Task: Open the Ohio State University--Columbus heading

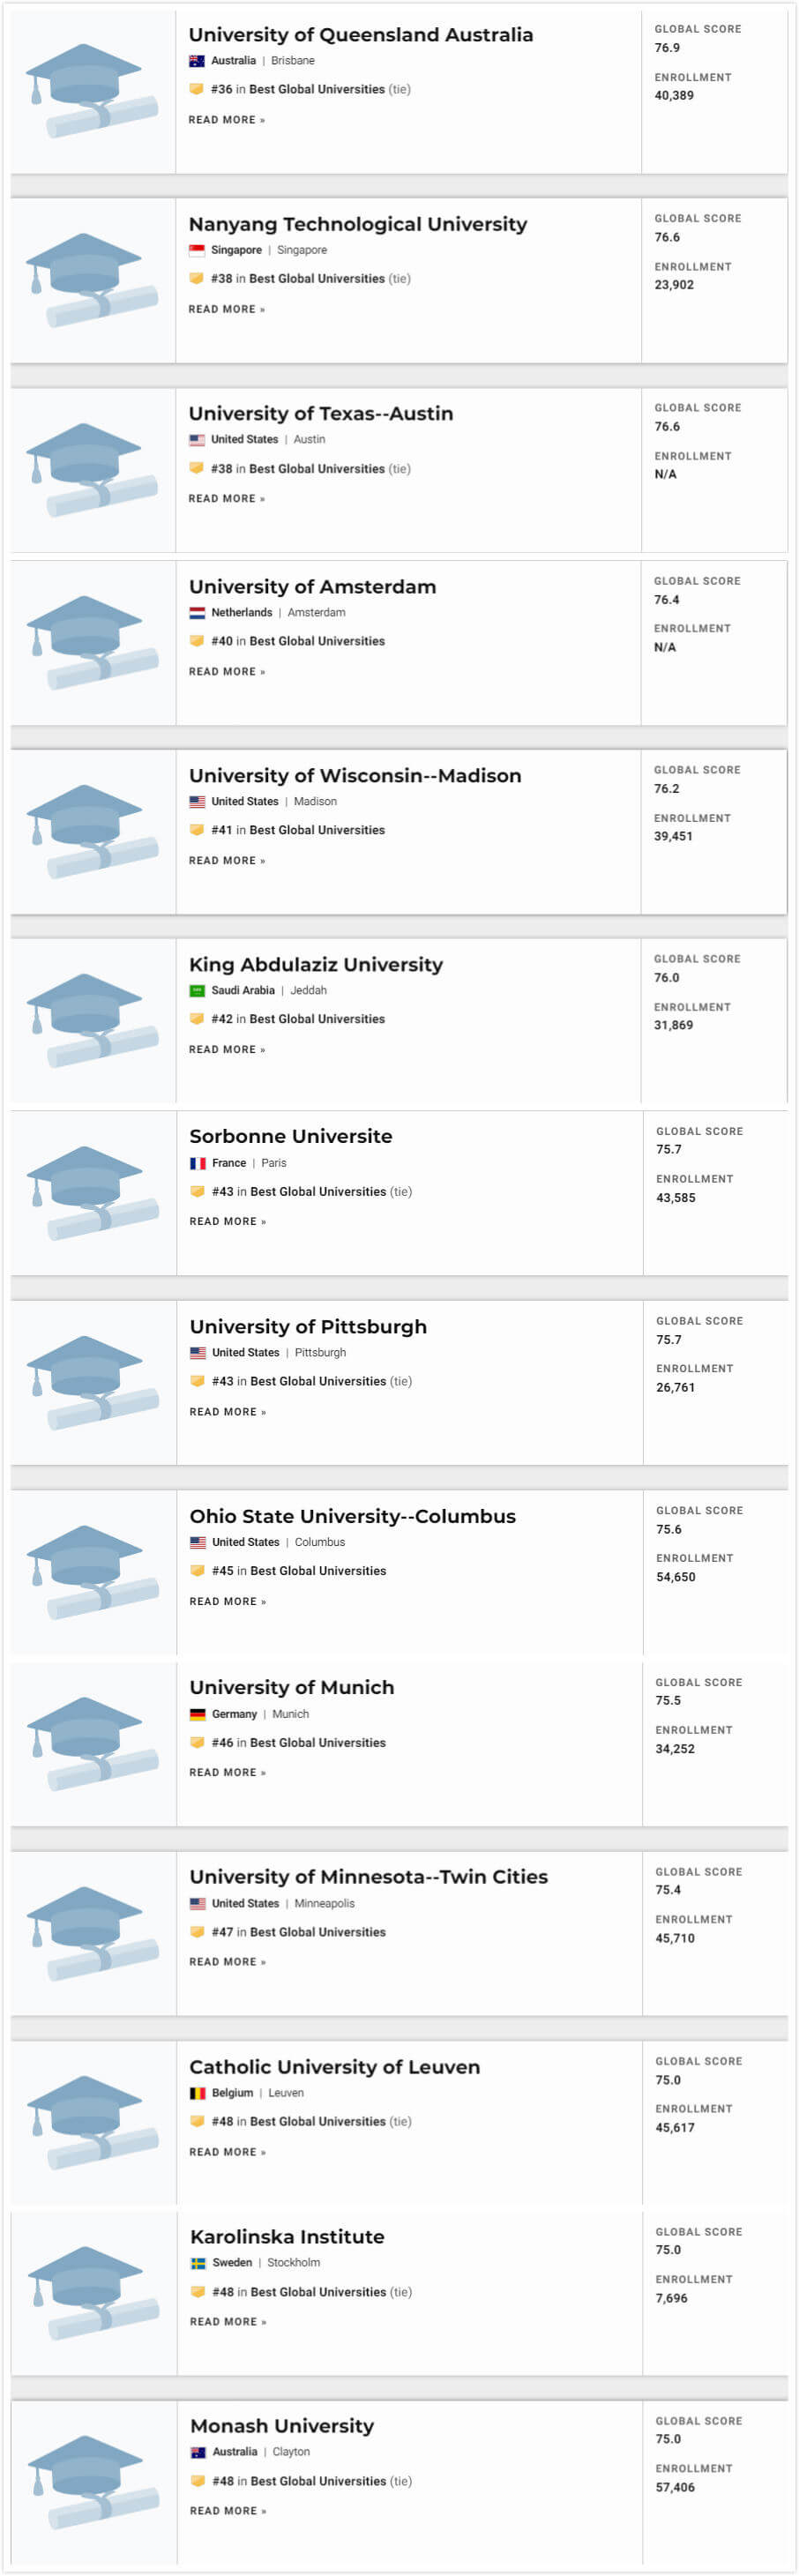Action: (x=353, y=1516)
